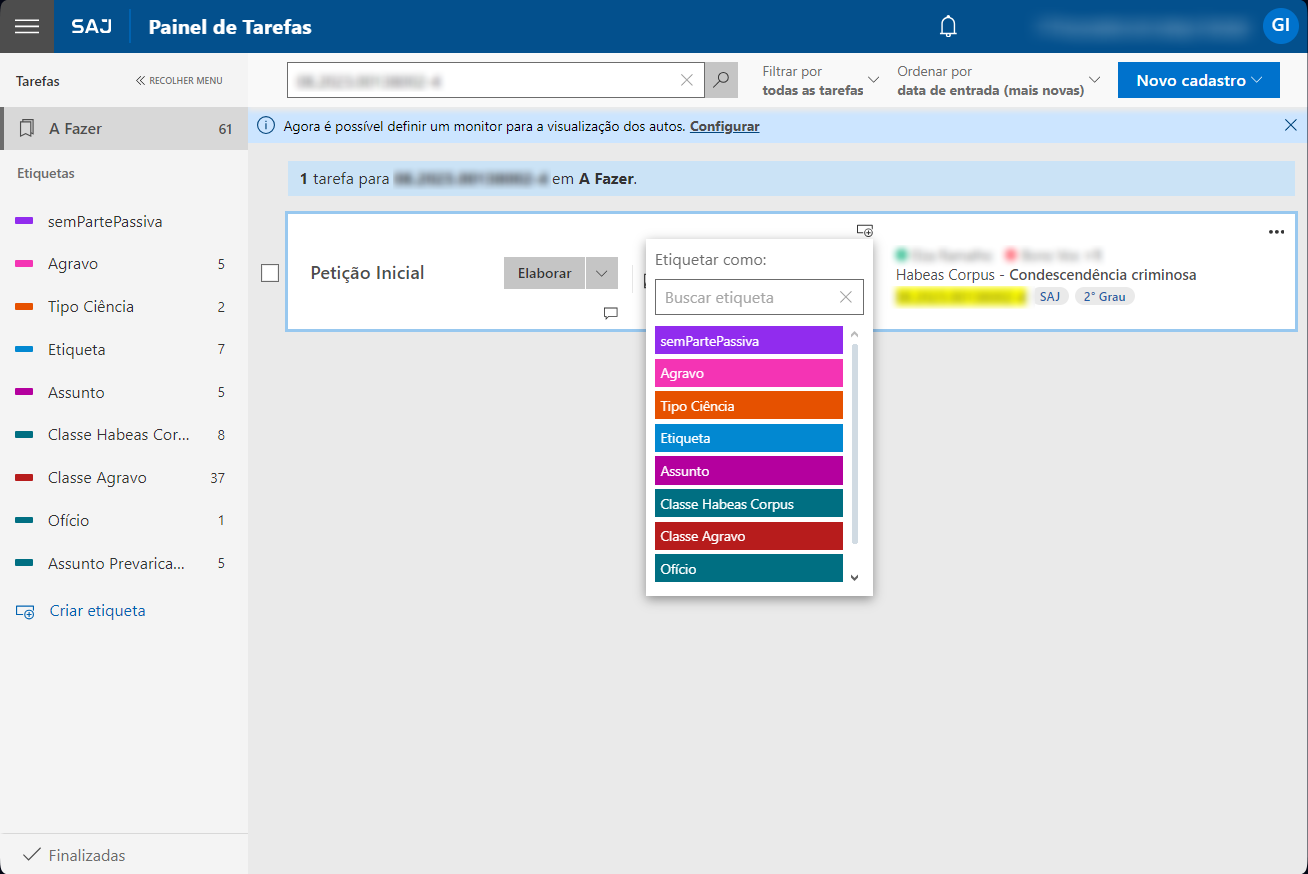Open Finalizadas at the sidebar bottom

86,855
